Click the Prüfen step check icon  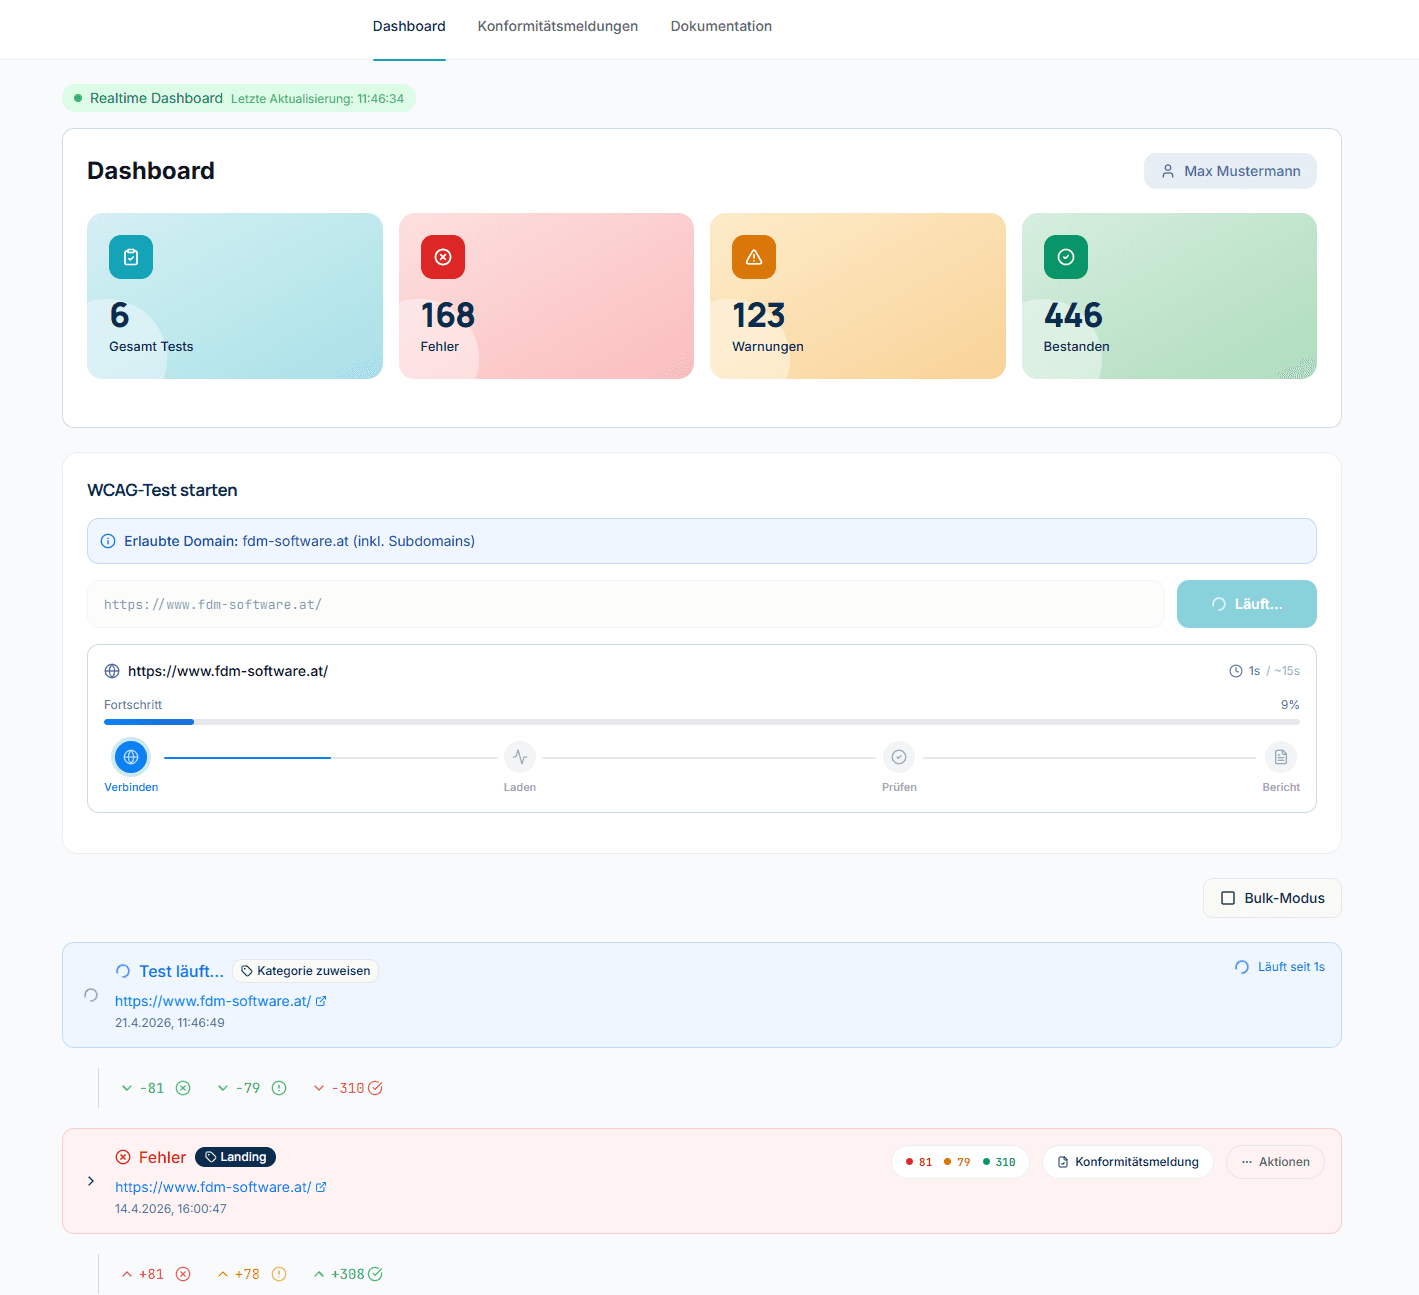click(899, 757)
